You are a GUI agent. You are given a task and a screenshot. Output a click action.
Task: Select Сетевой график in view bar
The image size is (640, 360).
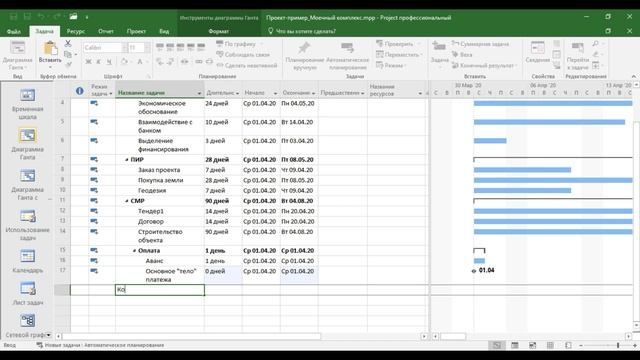coord(27,326)
